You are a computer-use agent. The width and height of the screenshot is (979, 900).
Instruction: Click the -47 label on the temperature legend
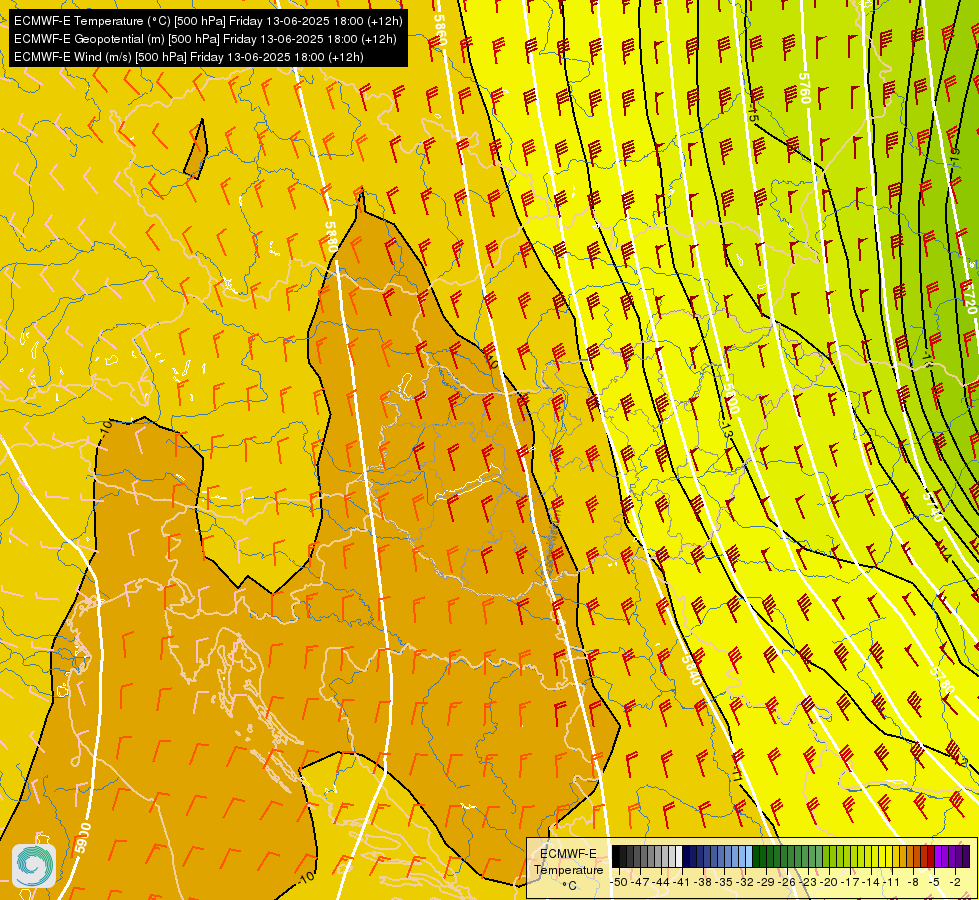pos(641,882)
